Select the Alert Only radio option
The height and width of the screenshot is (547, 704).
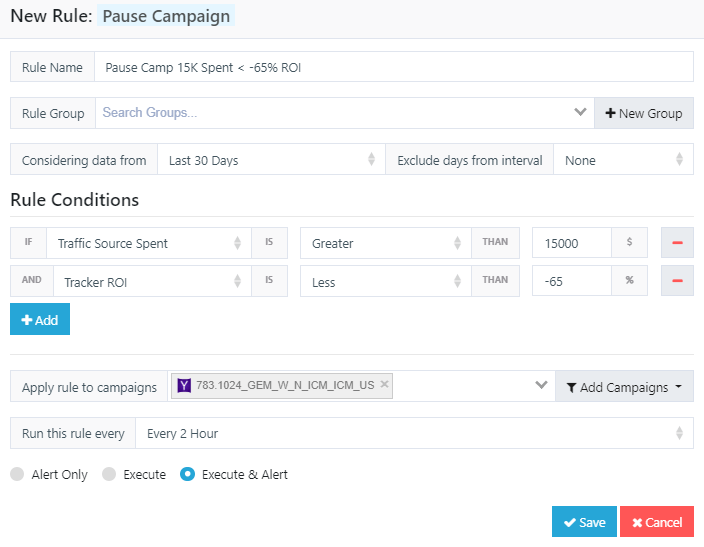(17, 474)
